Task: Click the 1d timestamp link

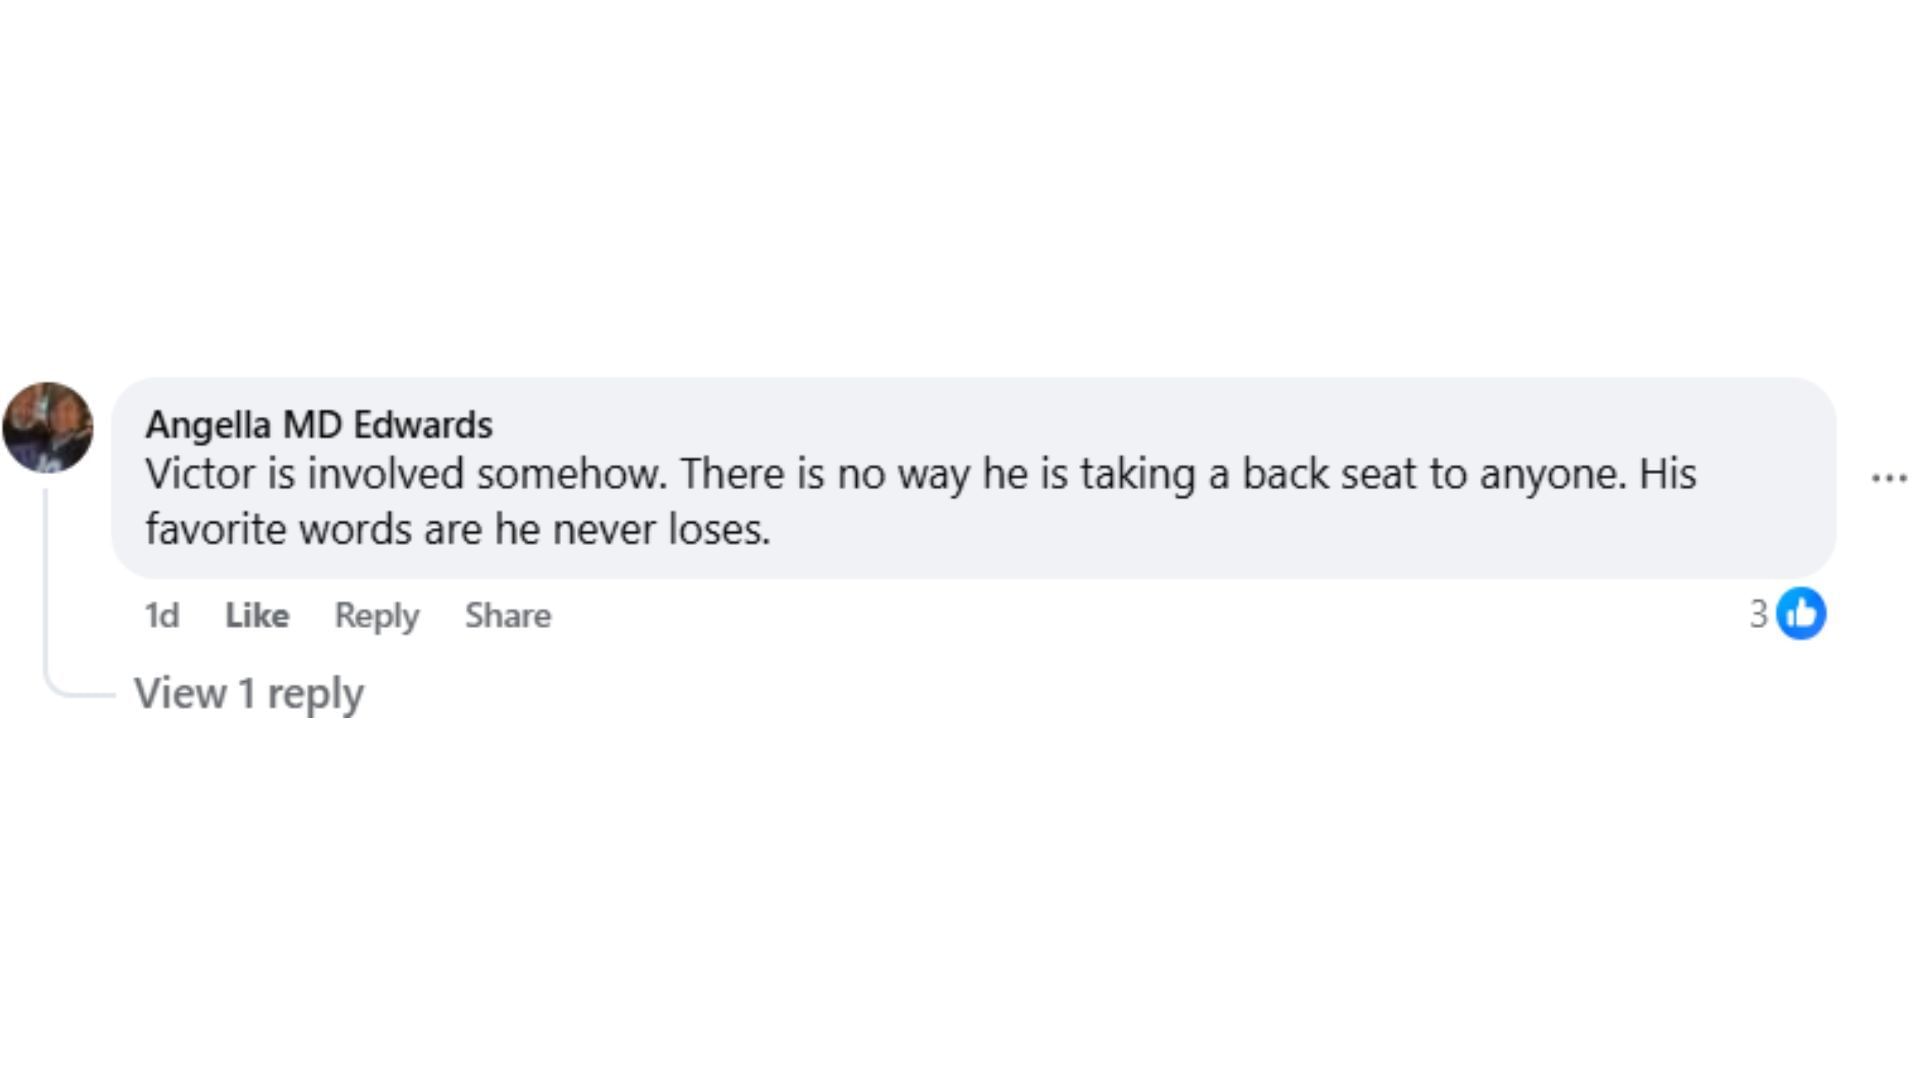Action: coord(161,615)
